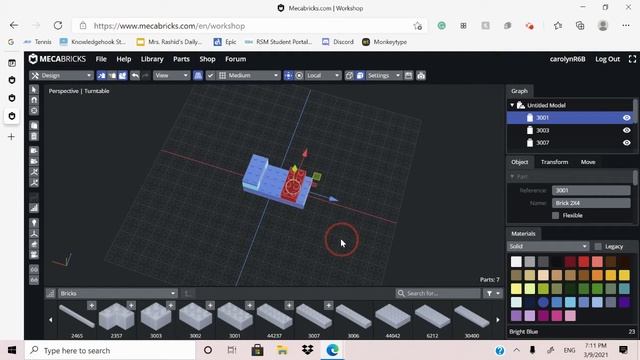Screen dimensions: 640x360
Task: Click the parts library icon left of Bricks dropdown
Action: (51, 293)
